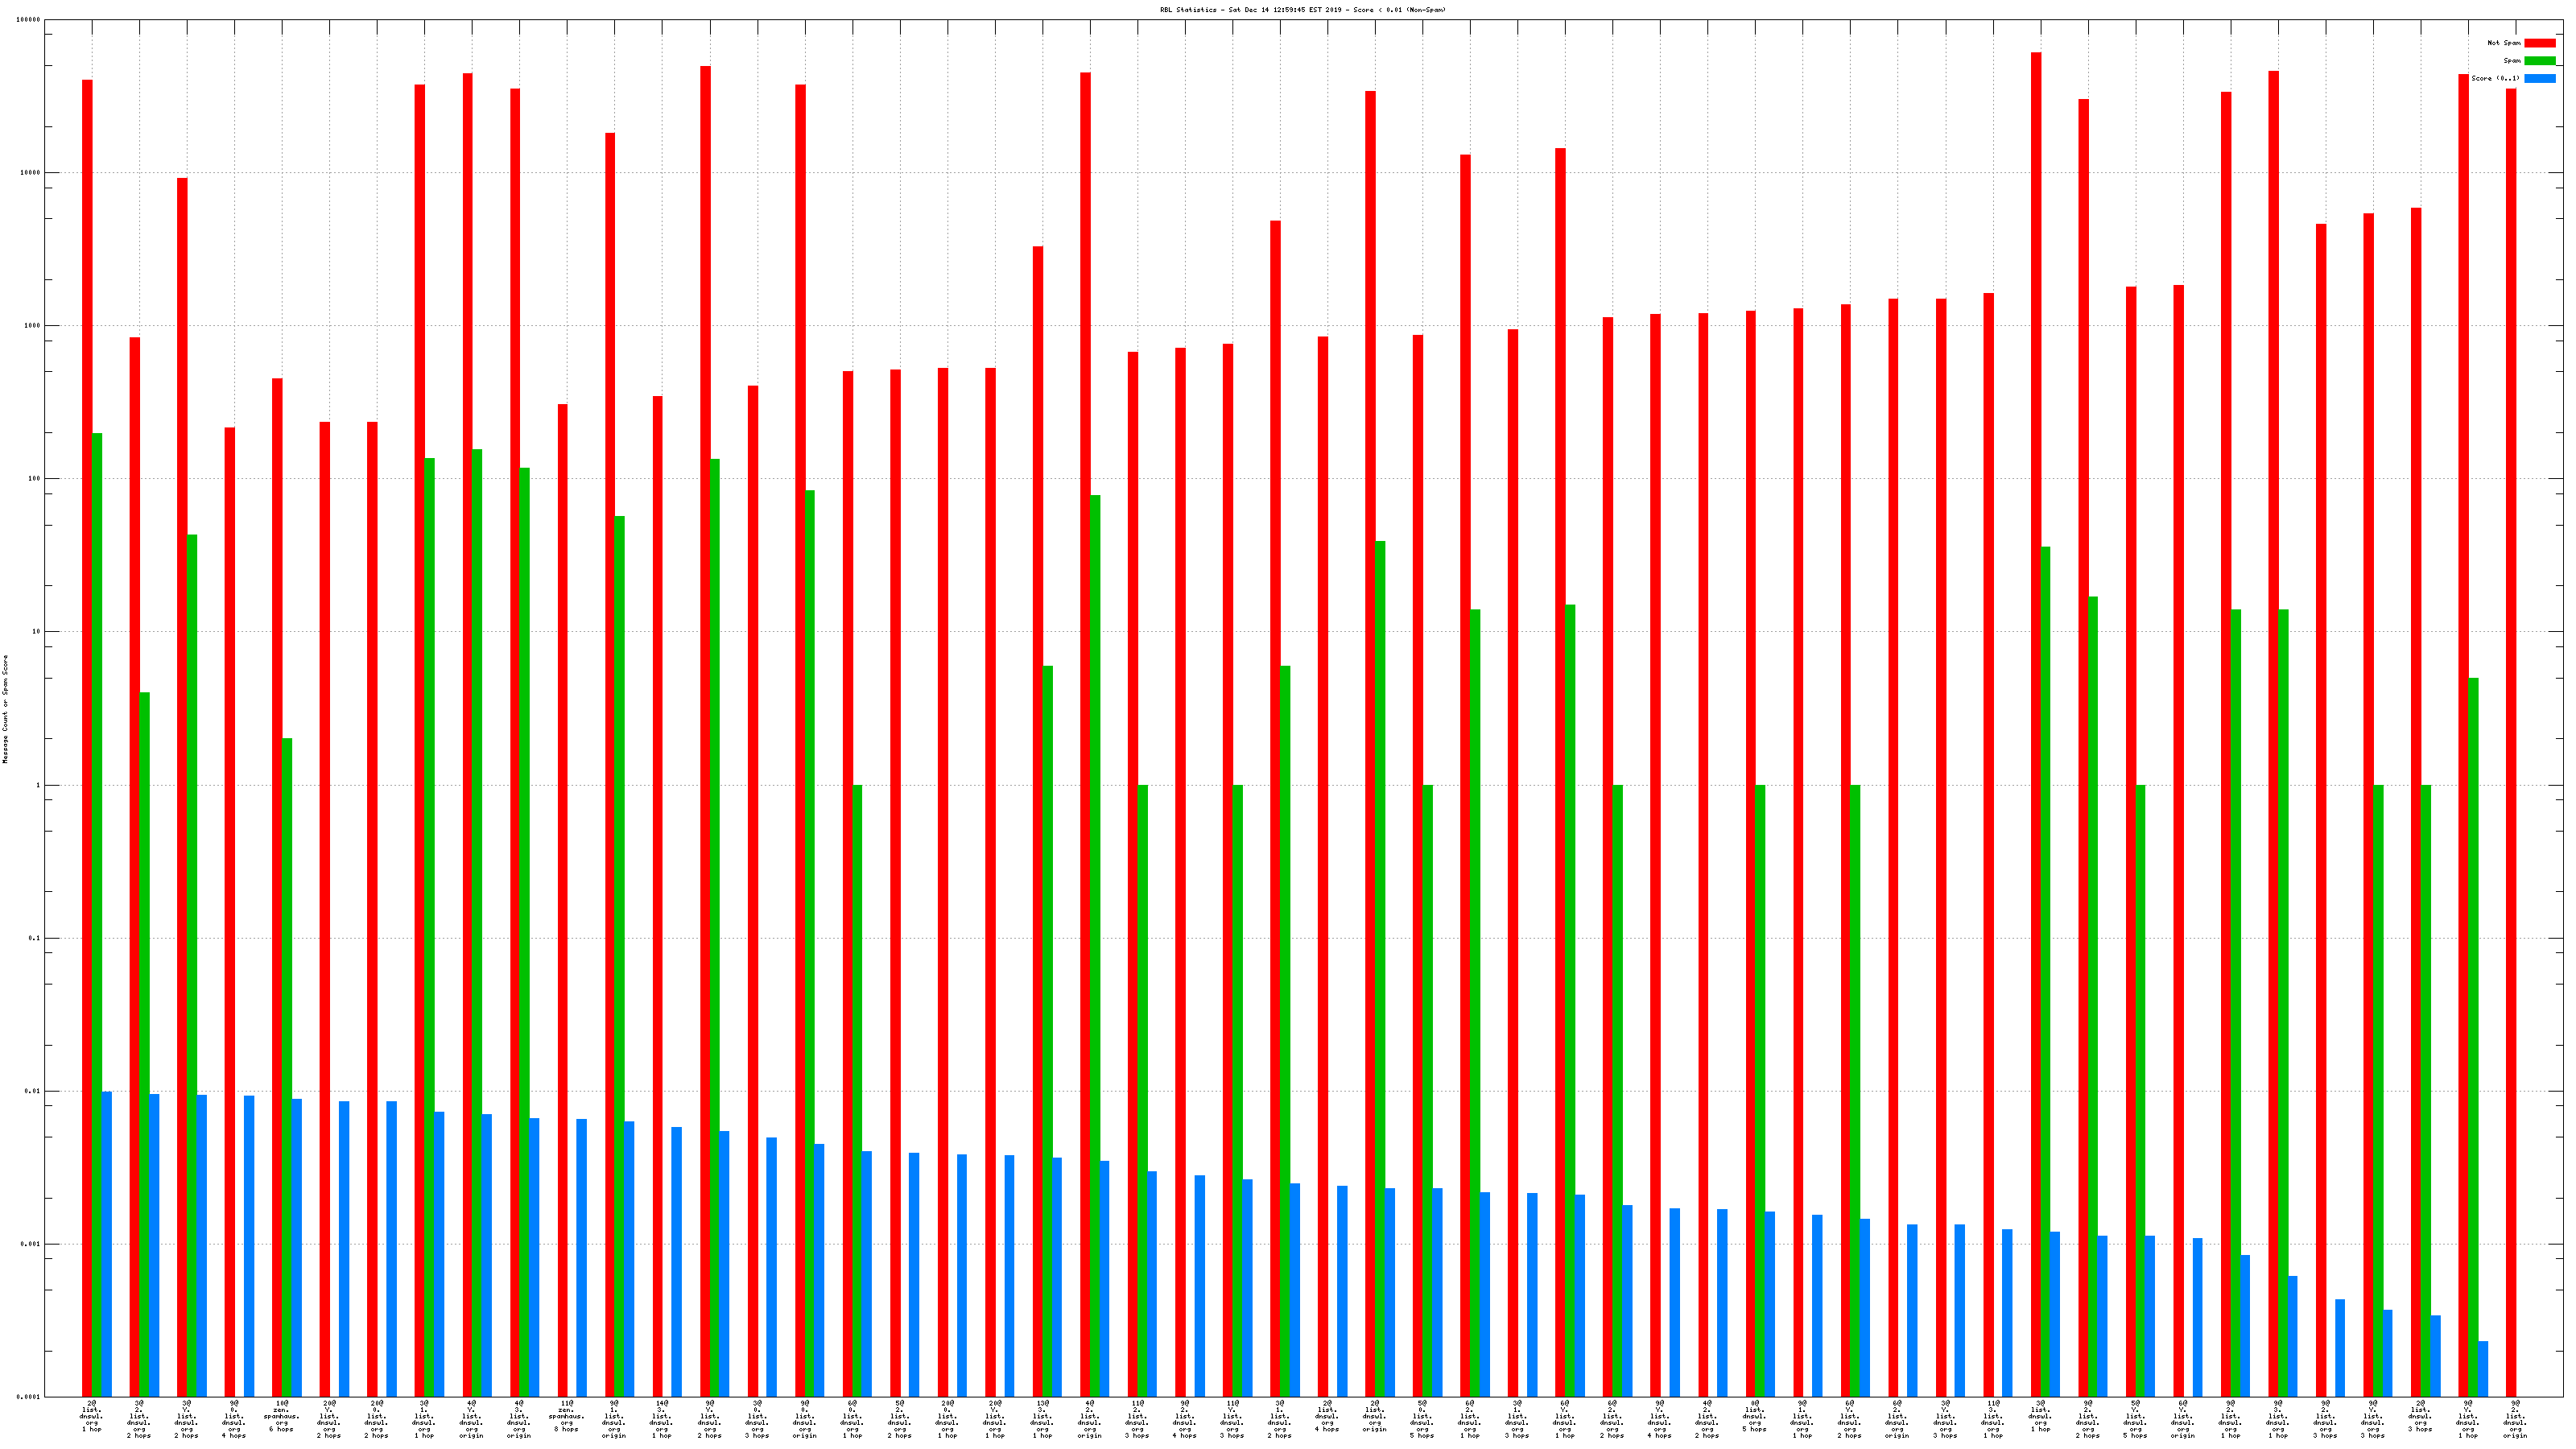Click the 'zen.spamhaus.org 6 hops' x-axis label
The width and height of the screenshot is (2576, 1449).
point(282,1416)
